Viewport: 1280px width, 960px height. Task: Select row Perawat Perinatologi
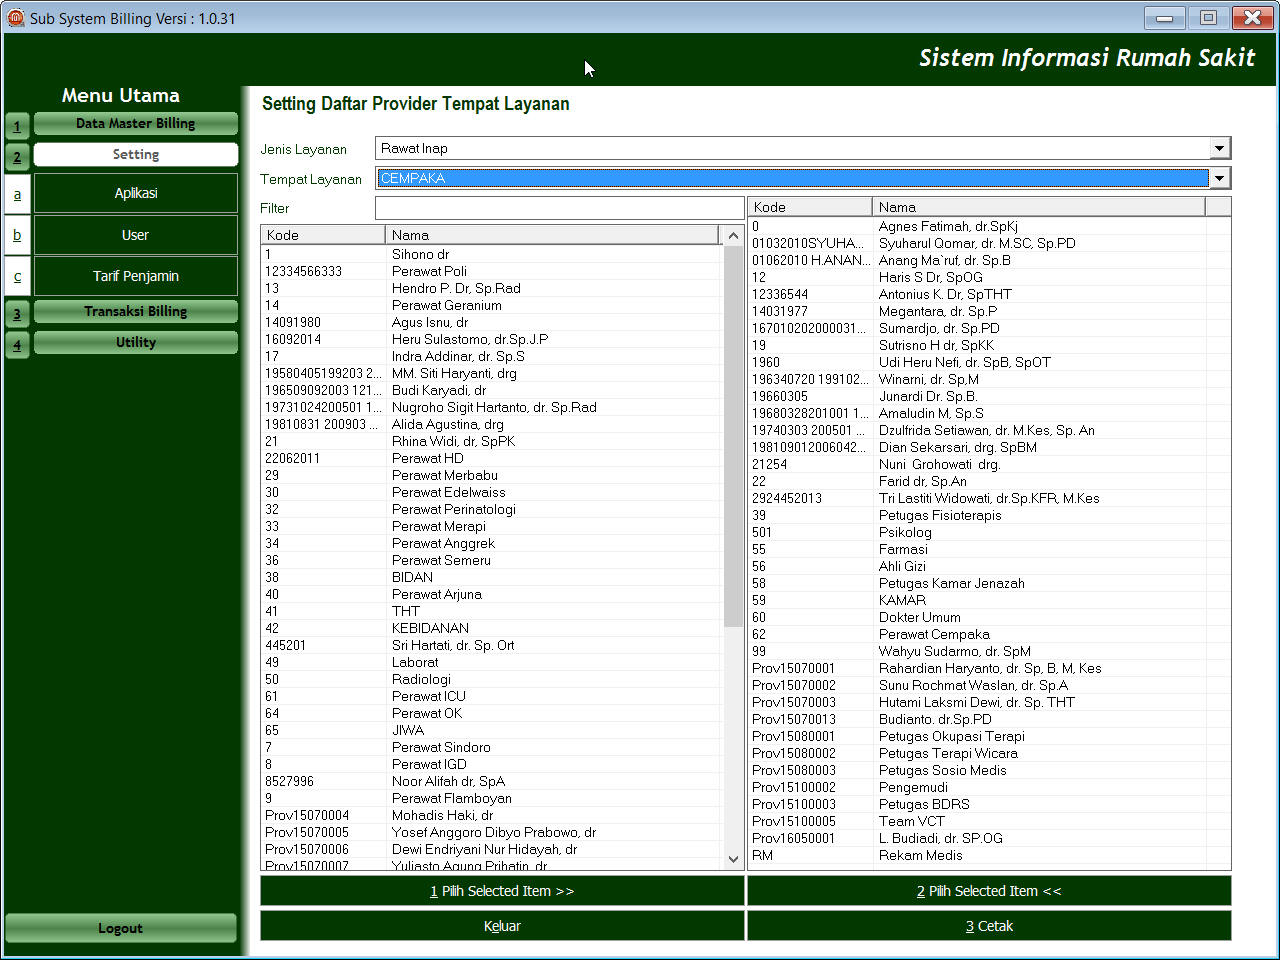point(490,509)
